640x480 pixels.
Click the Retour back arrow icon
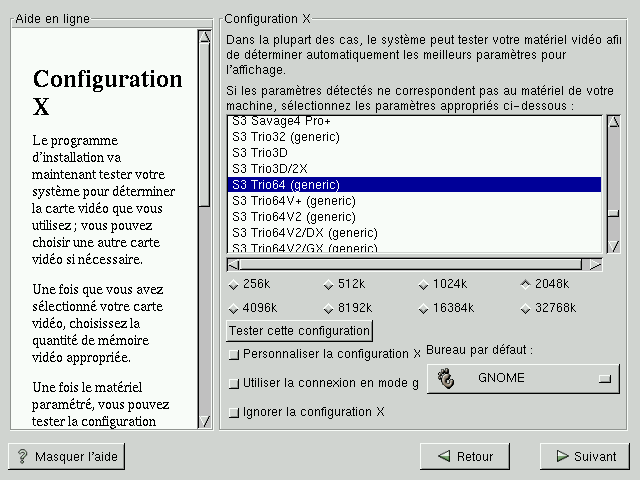[x=442, y=456]
